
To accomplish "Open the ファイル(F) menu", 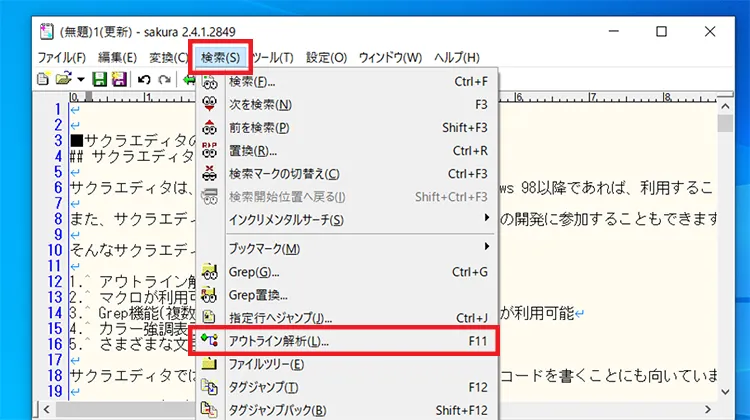I will pyautogui.click(x=62, y=57).
